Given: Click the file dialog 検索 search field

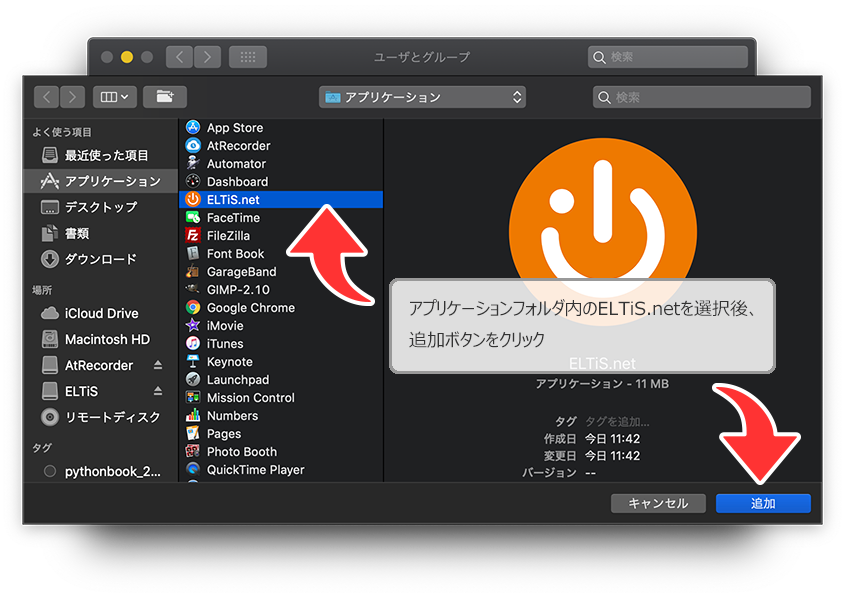Looking at the screenshot, I should tap(702, 97).
